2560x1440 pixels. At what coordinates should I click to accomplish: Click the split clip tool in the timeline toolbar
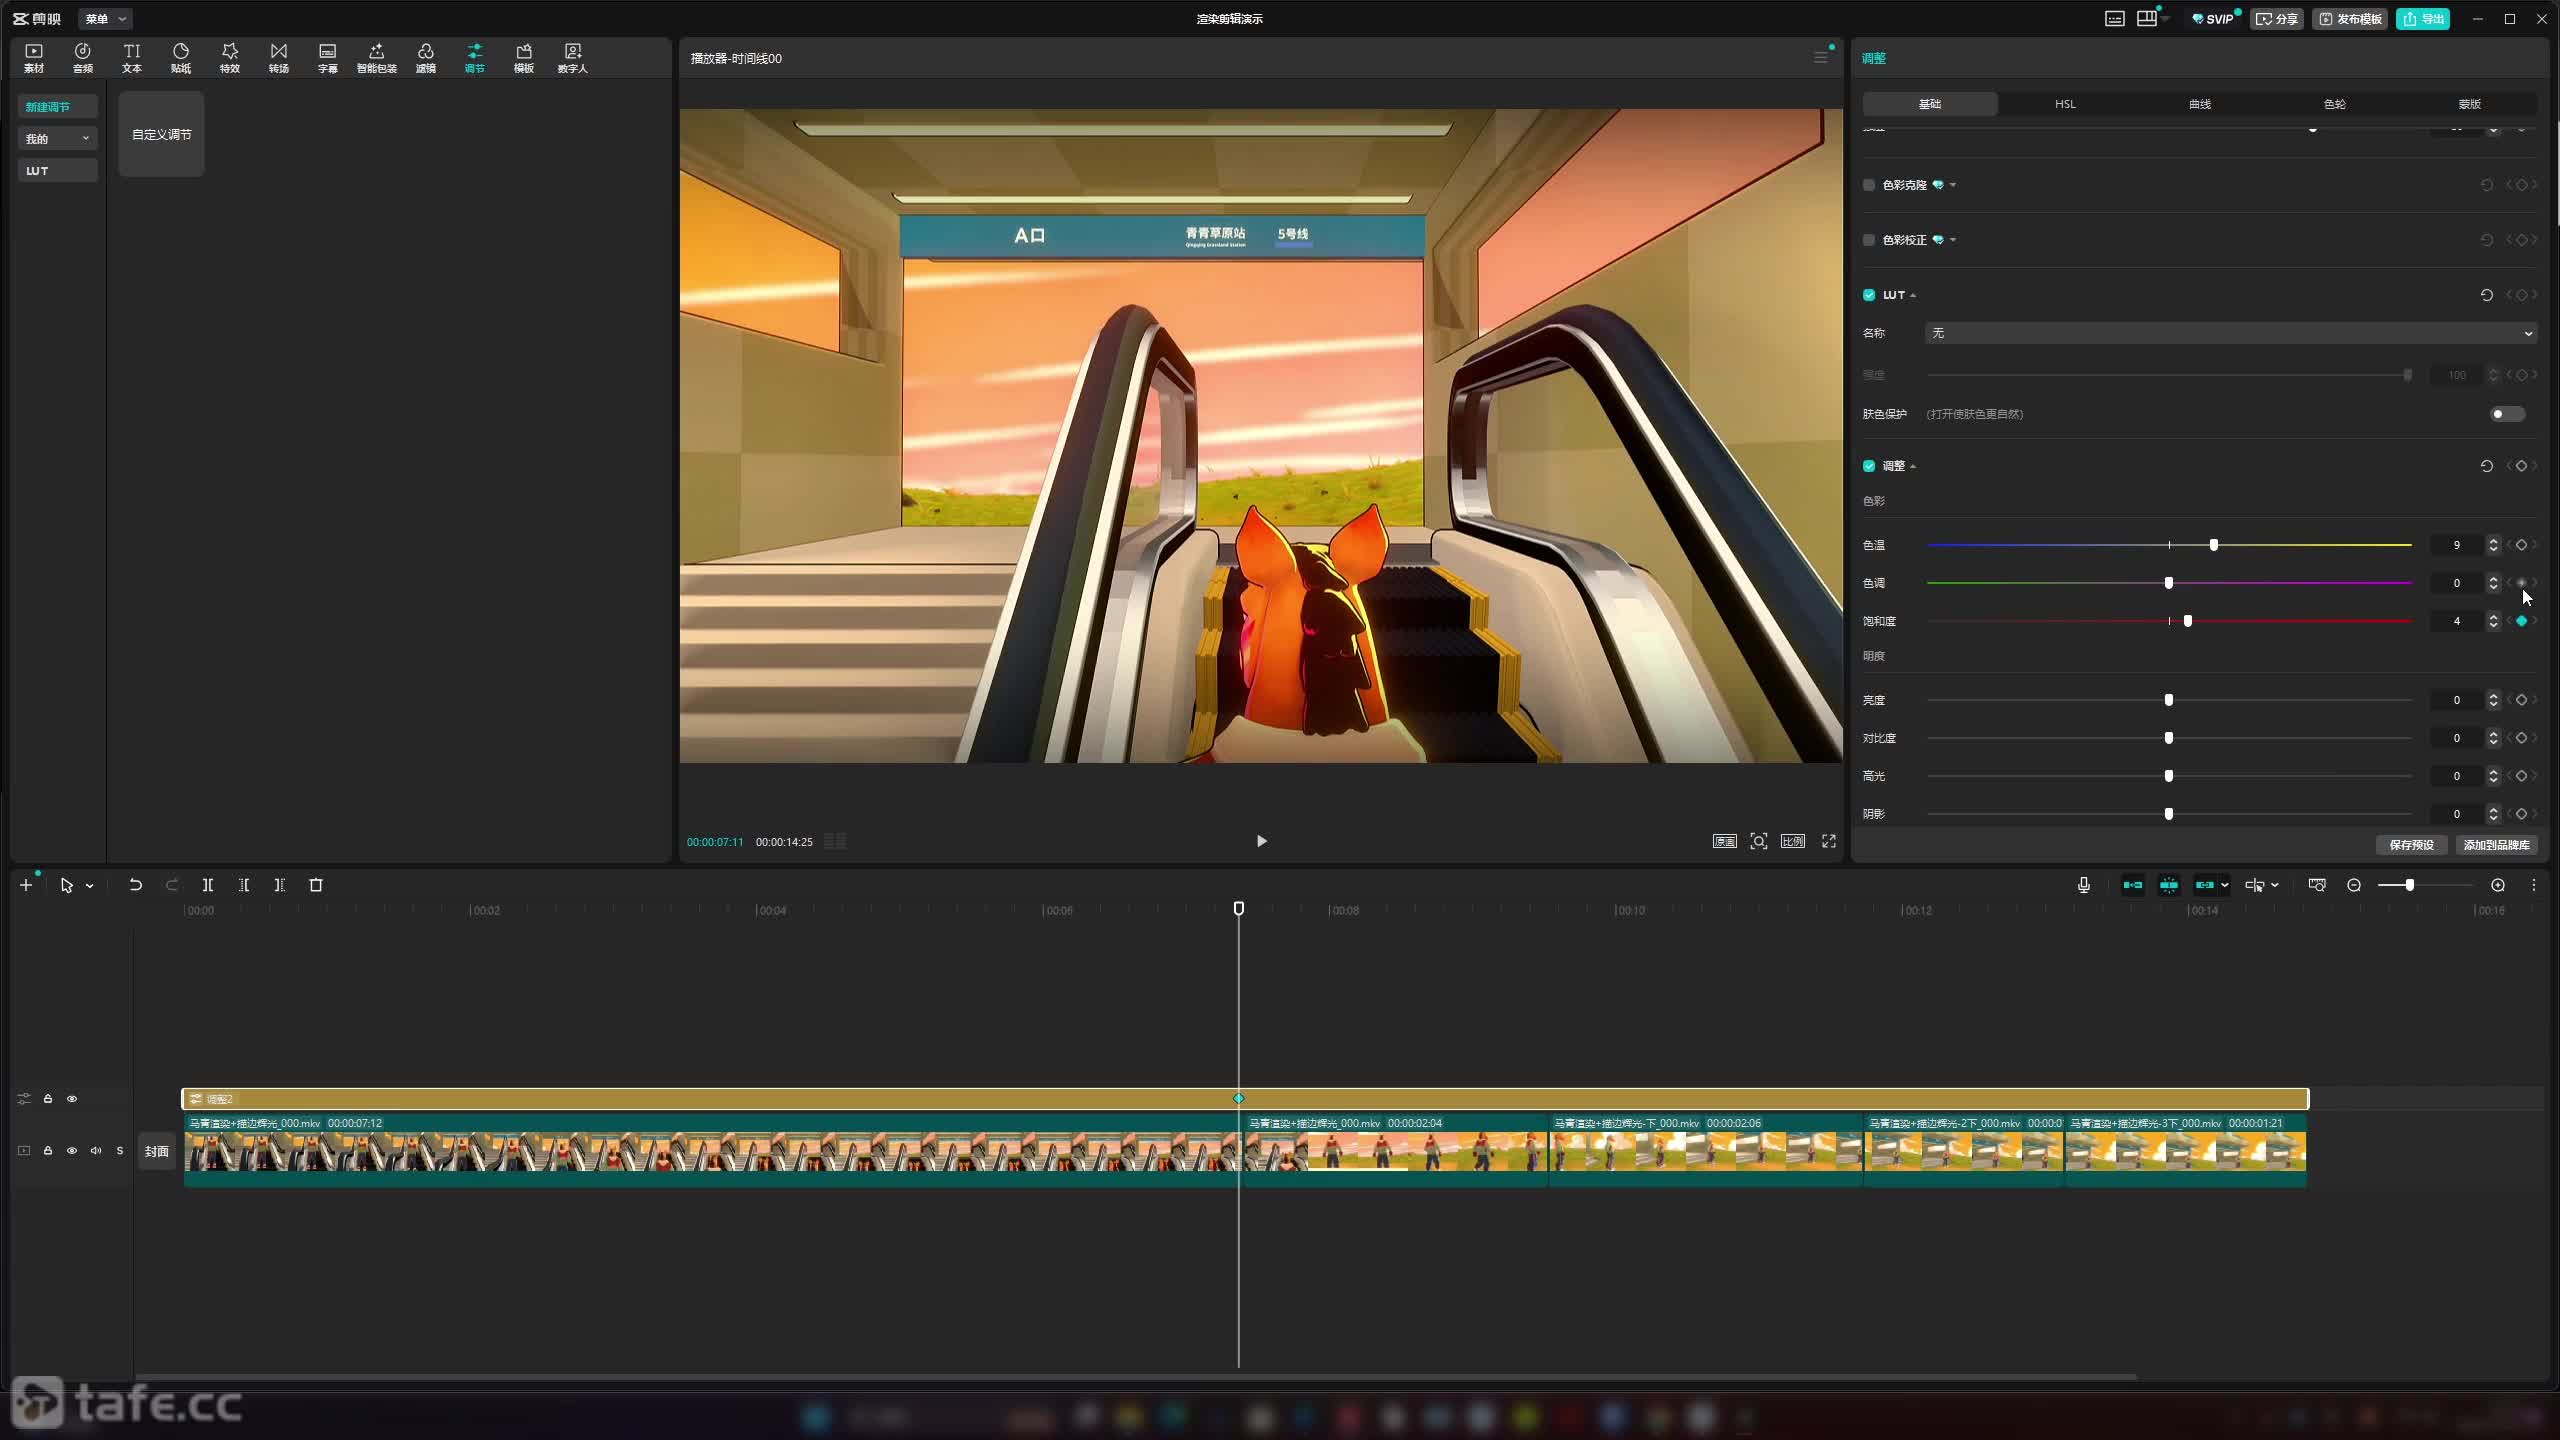[x=208, y=885]
